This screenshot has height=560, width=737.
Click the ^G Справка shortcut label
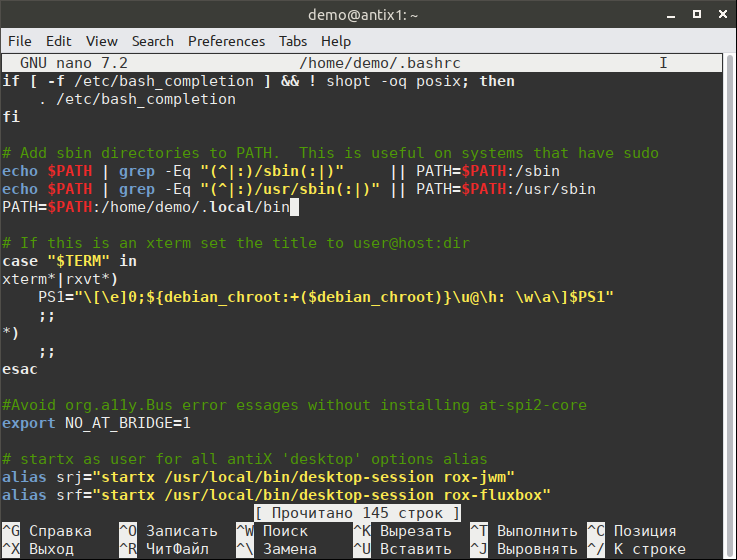point(47,531)
